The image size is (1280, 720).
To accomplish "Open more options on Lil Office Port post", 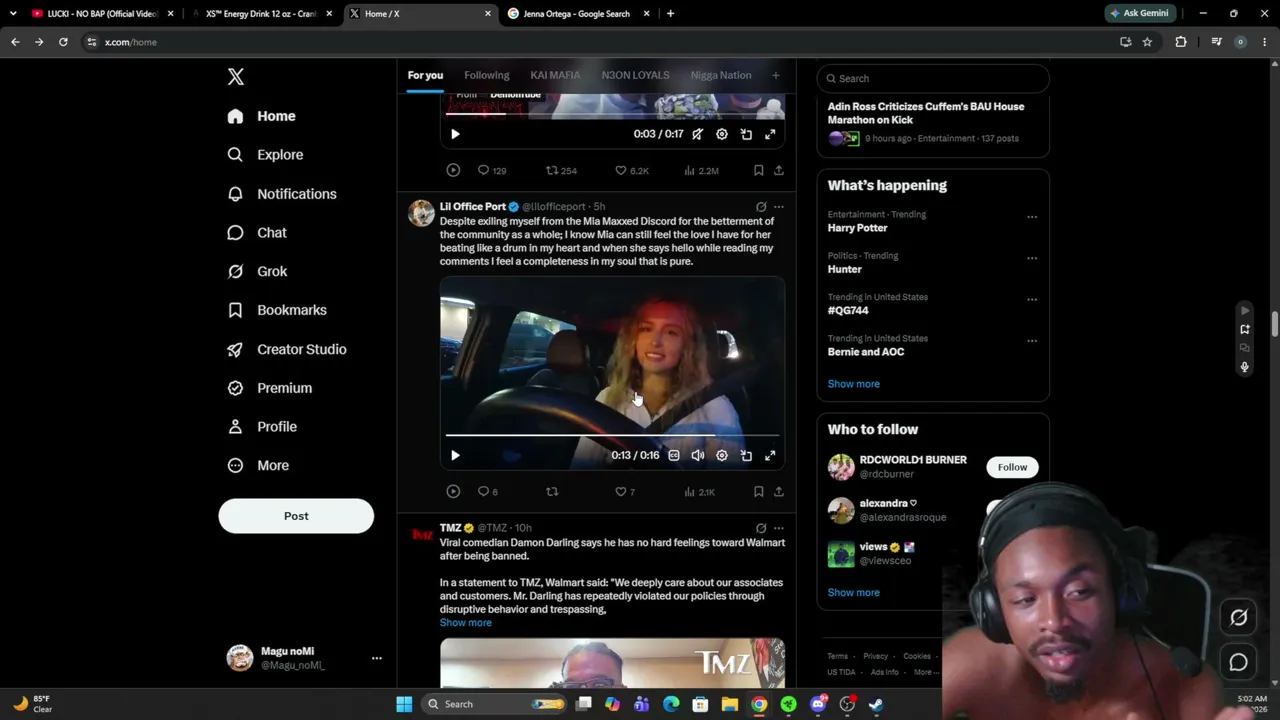I will [x=779, y=207].
